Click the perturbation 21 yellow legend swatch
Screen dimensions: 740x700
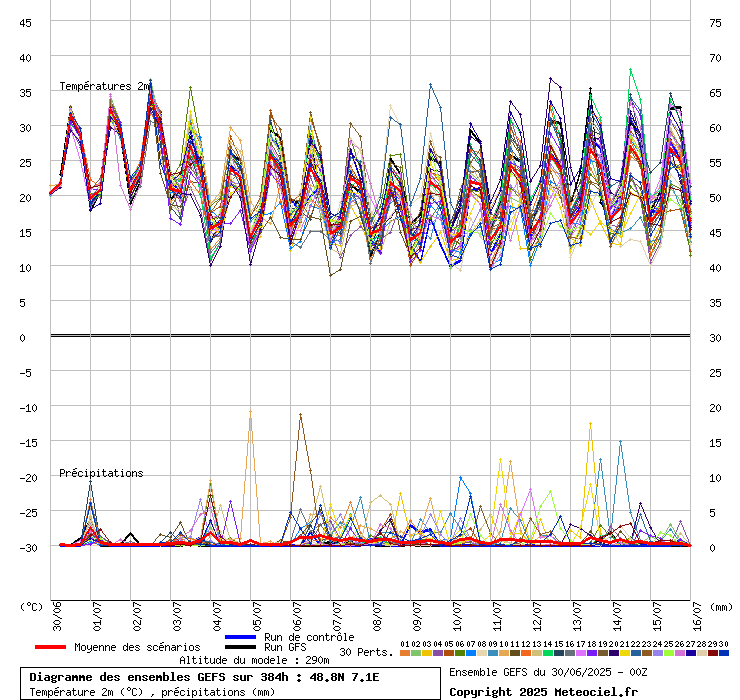point(625,653)
